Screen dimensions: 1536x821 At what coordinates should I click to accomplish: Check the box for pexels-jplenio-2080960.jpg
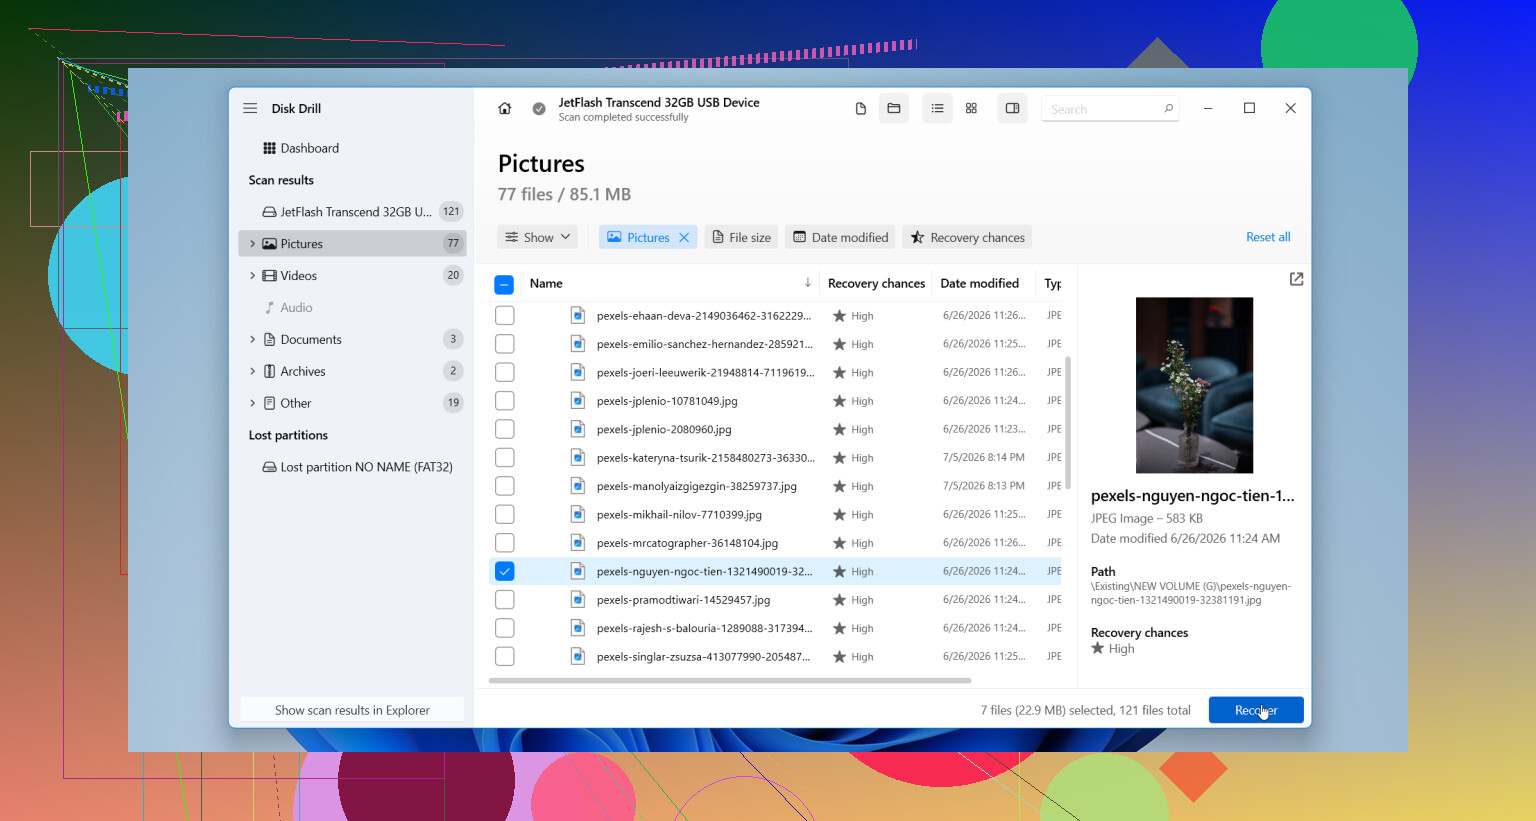point(504,429)
